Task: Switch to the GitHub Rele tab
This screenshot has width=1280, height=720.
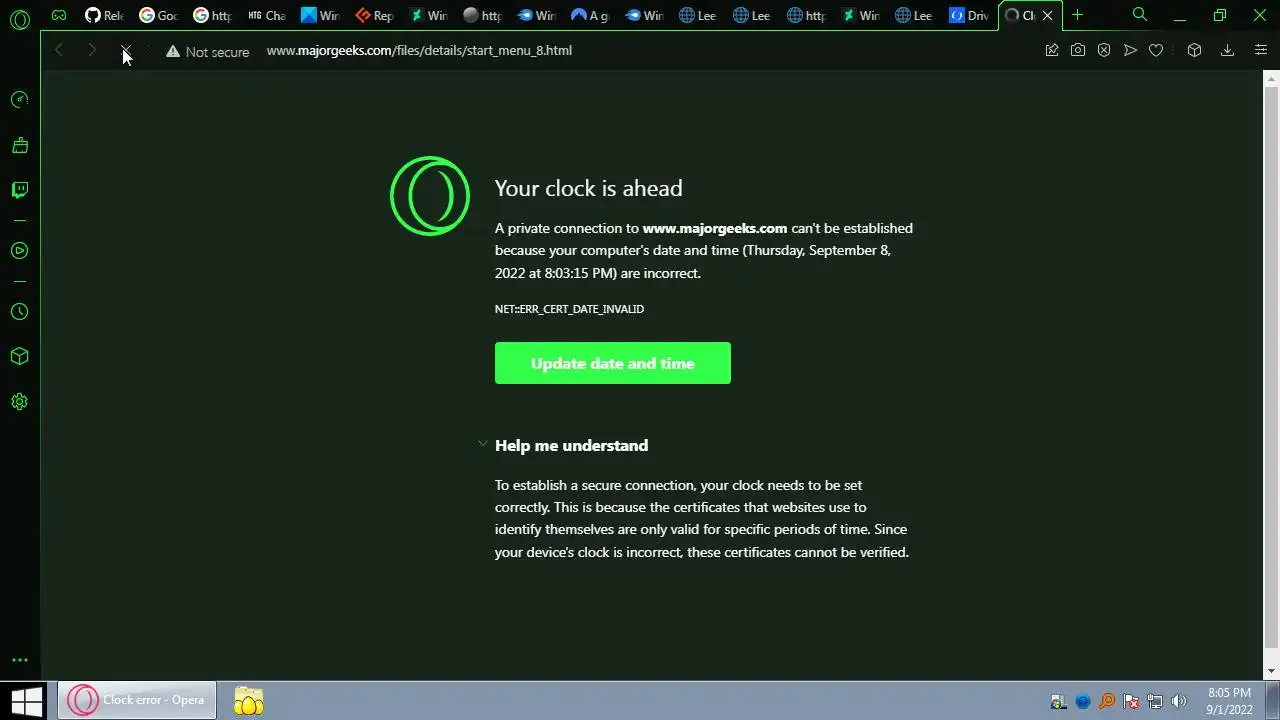Action: pyautogui.click(x=104, y=15)
